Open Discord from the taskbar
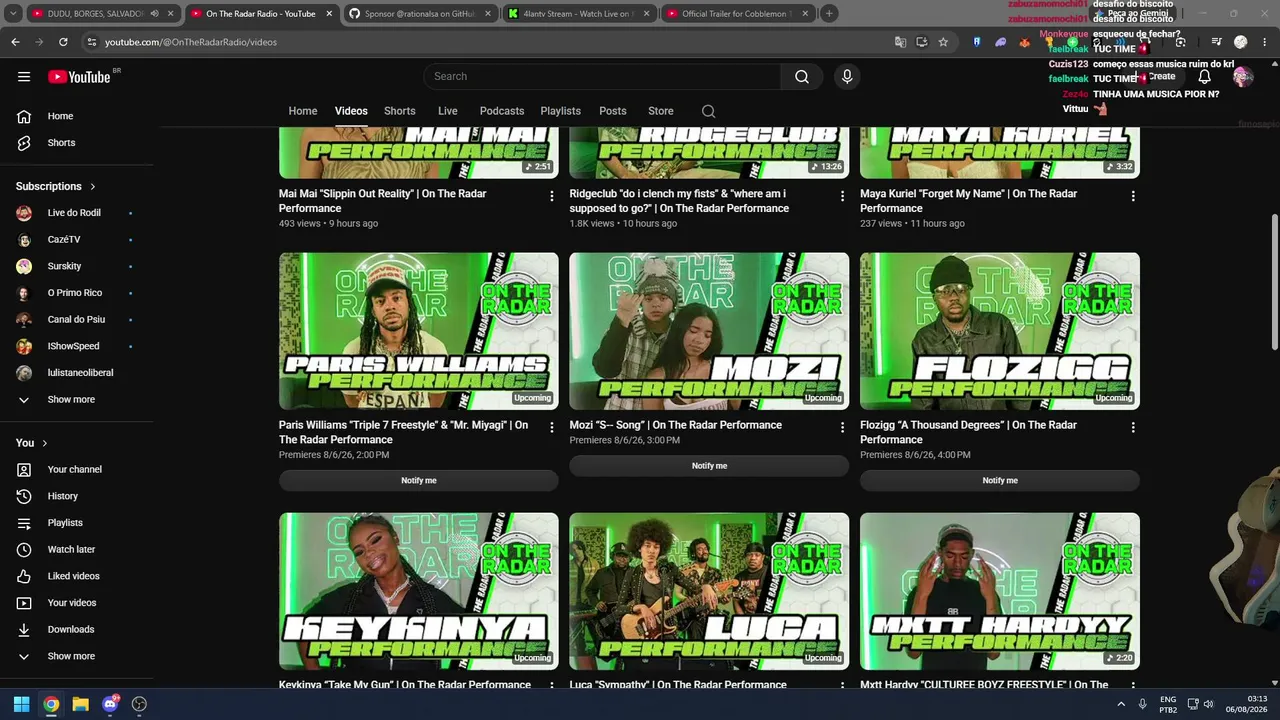The width and height of the screenshot is (1280, 720). [110, 704]
